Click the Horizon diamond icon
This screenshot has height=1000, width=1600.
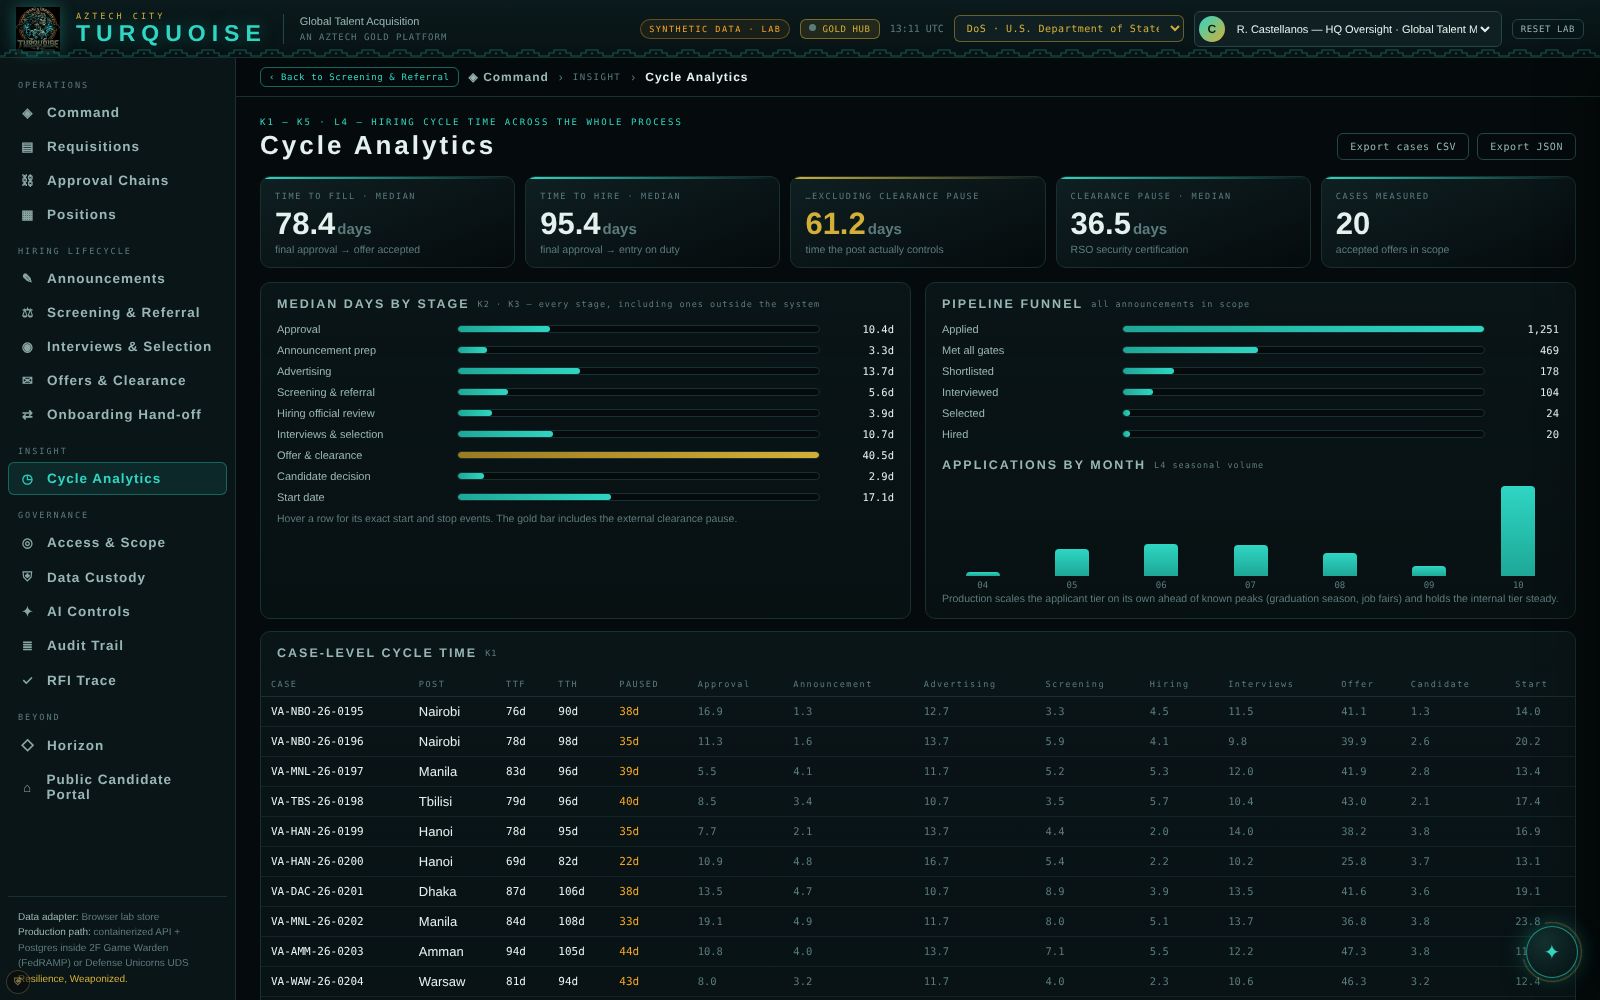pos(27,746)
